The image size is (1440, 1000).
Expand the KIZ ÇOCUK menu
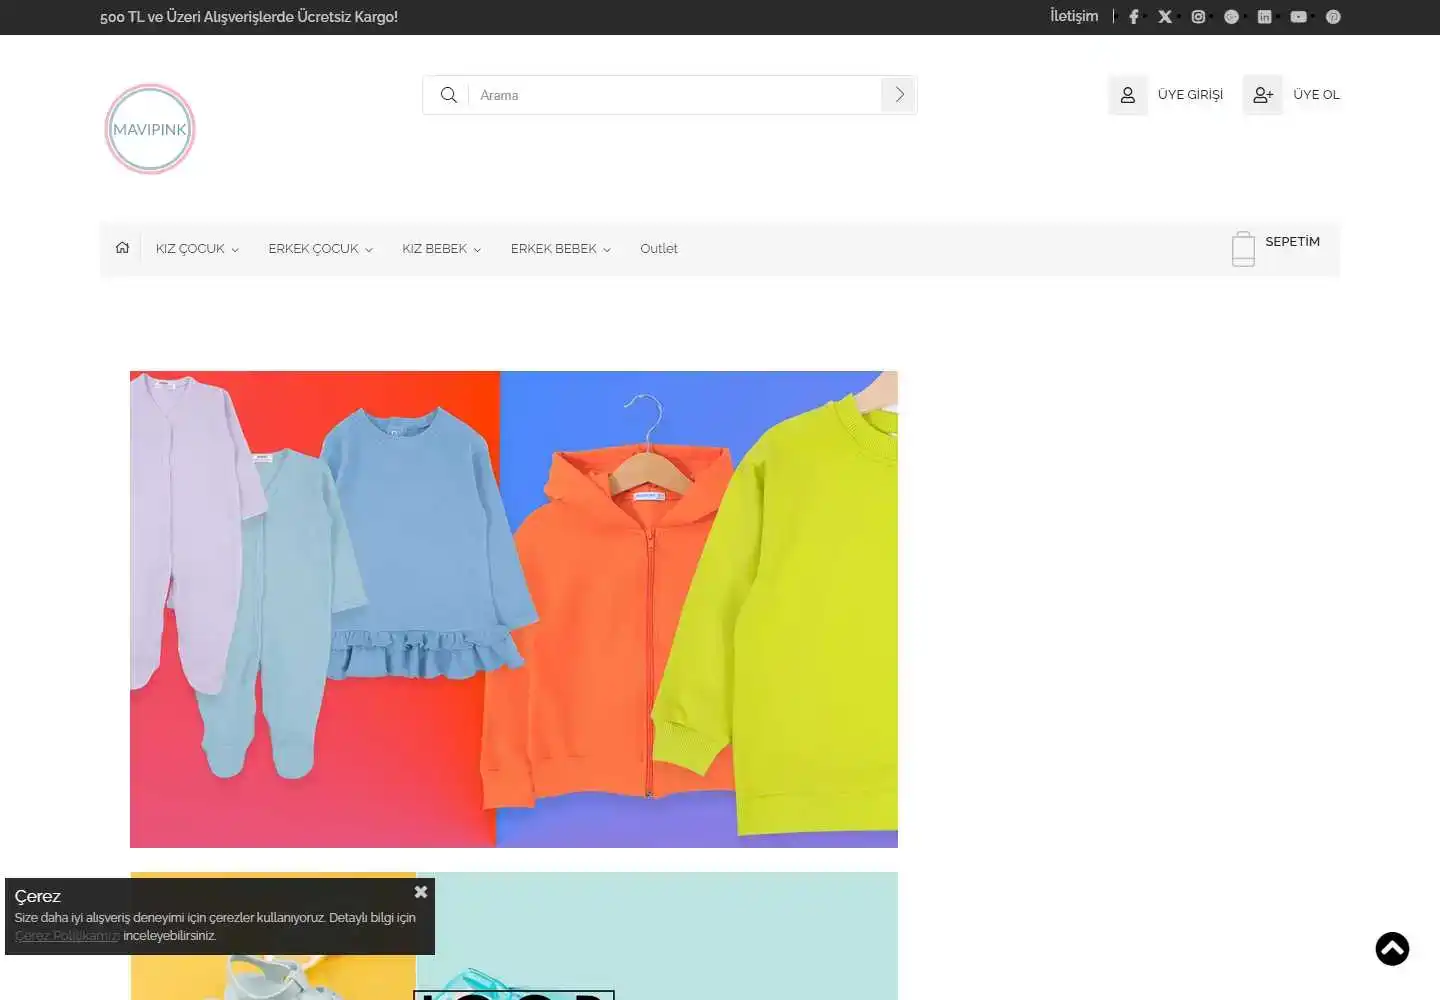click(197, 249)
